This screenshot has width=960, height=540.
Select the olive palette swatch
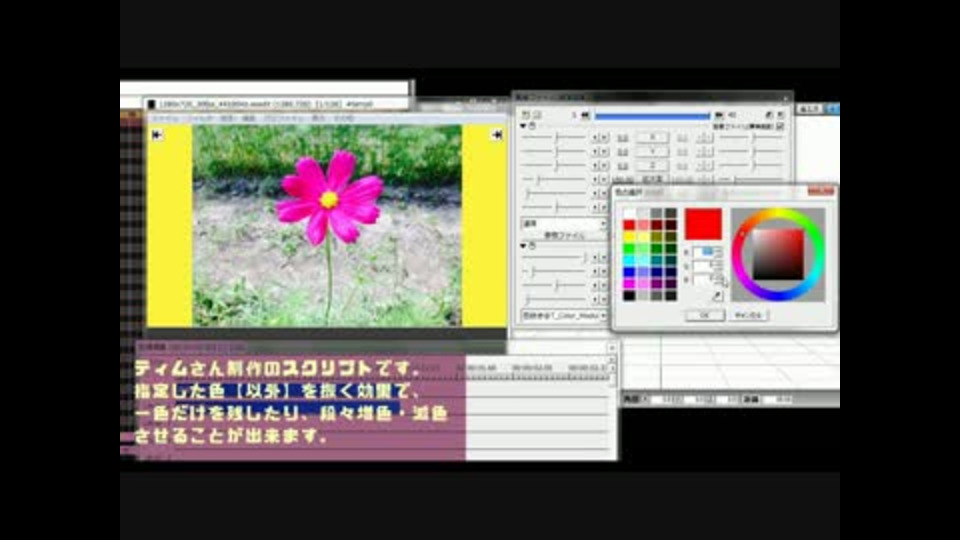point(657,236)
